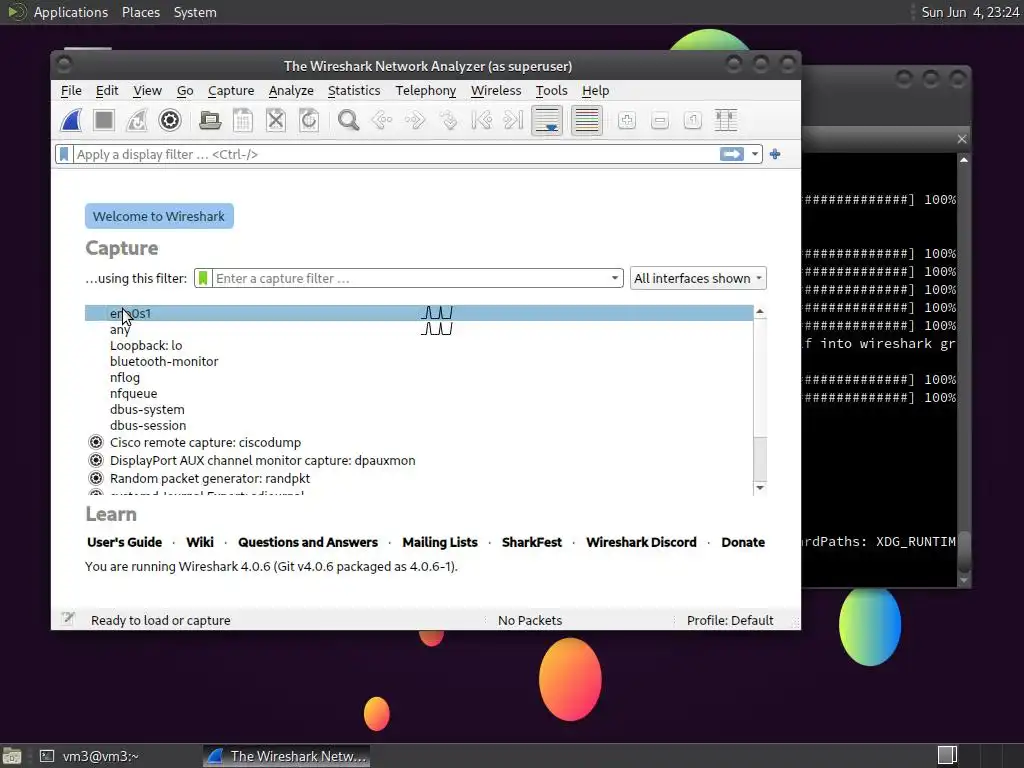Open the File menu
Image resolution: width=1024 pixels, height=768 pixels.
pyautogui.click(x=71, y=91)
